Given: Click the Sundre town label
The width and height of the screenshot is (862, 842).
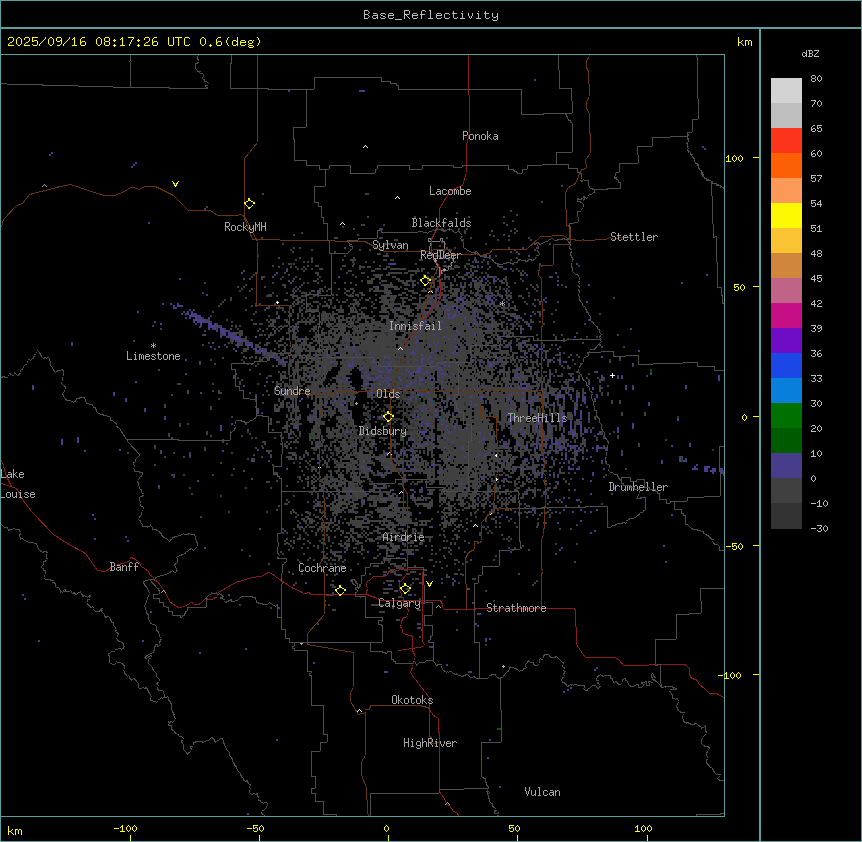Looking at the screenshot, I should [x=292, y=391].
